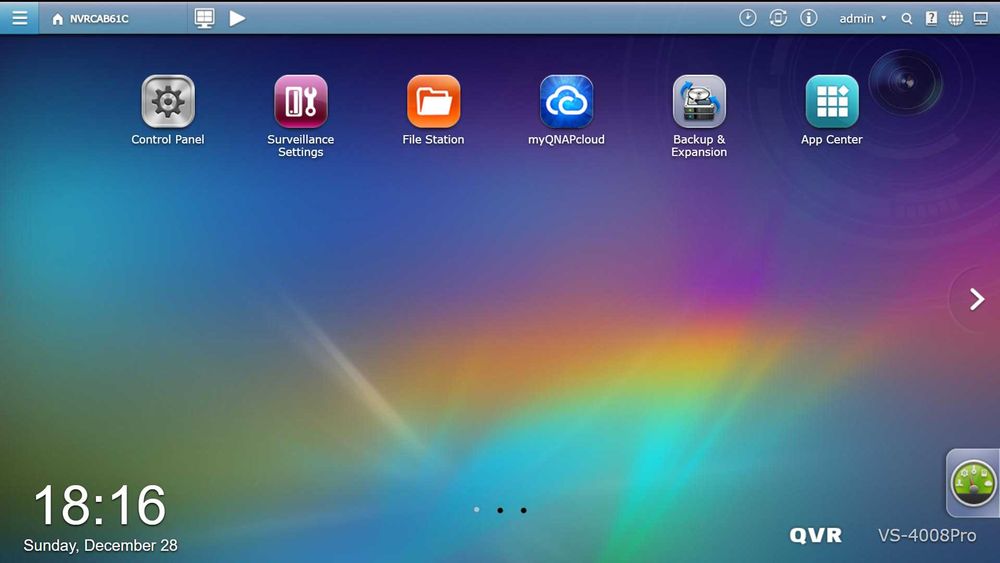The image size is (1000, 563).
Task: Click the playback play icon
Action: click(237, 18)
